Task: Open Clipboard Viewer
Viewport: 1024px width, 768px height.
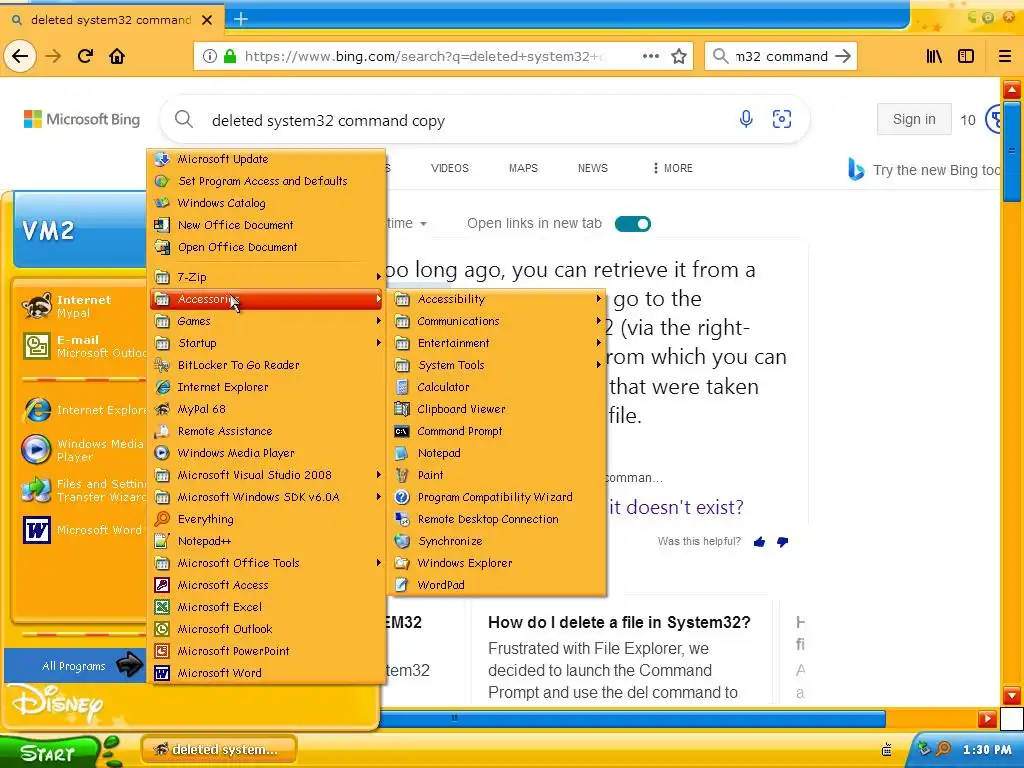Action: click(x=461, y=409)
